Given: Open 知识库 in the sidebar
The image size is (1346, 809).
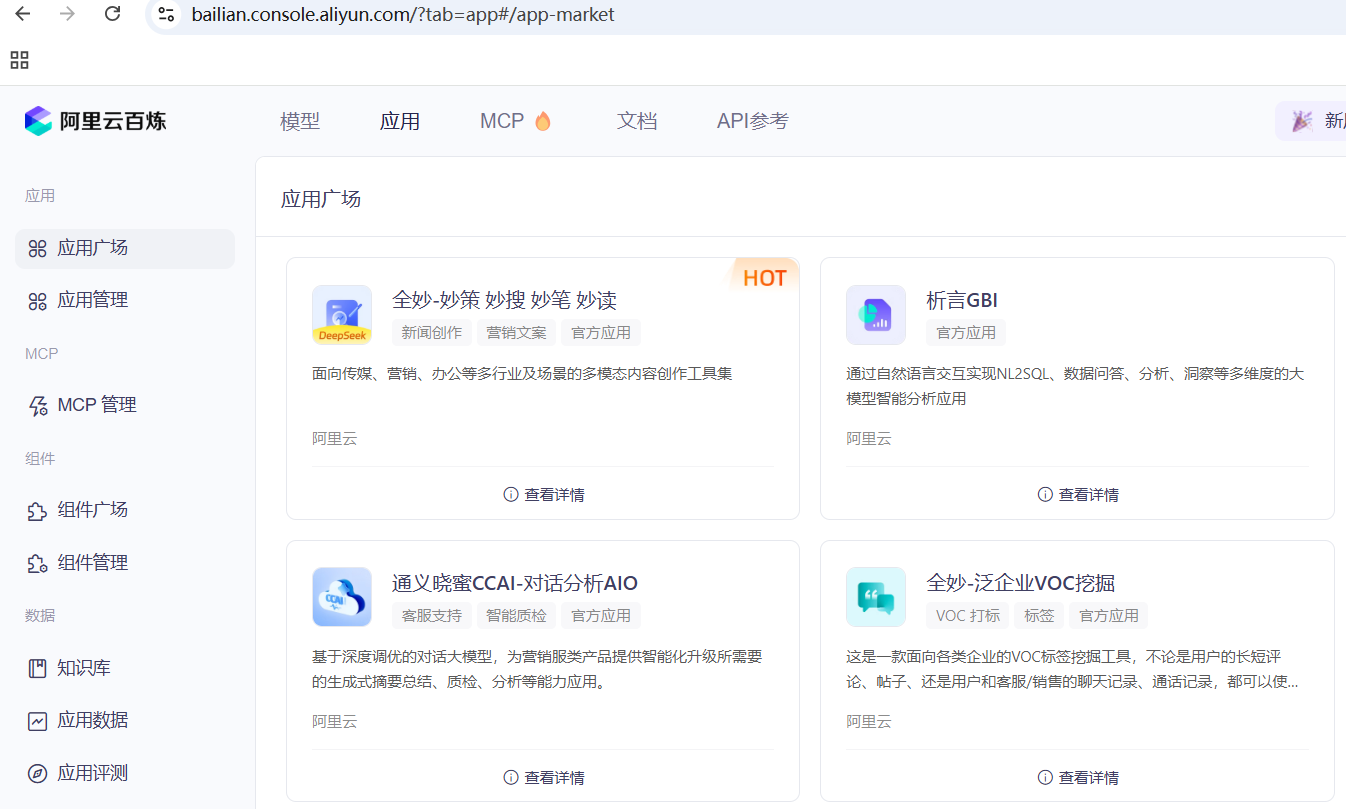Looking at the screenshot, I should tap(125, 668).
